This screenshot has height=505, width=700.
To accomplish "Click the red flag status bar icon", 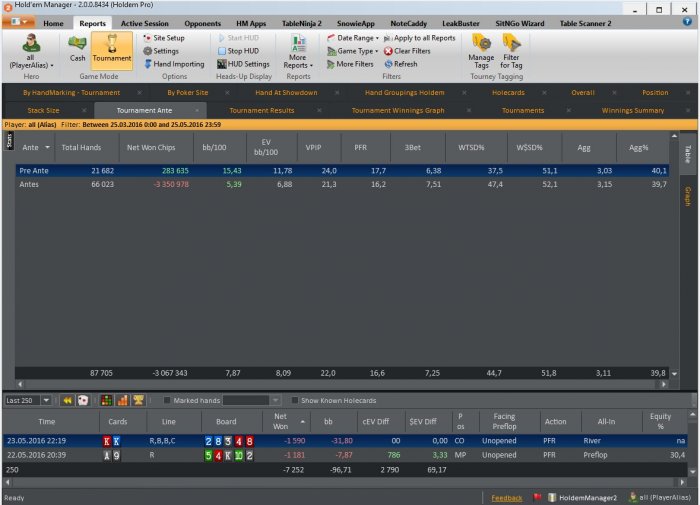I will coord(537,497).
